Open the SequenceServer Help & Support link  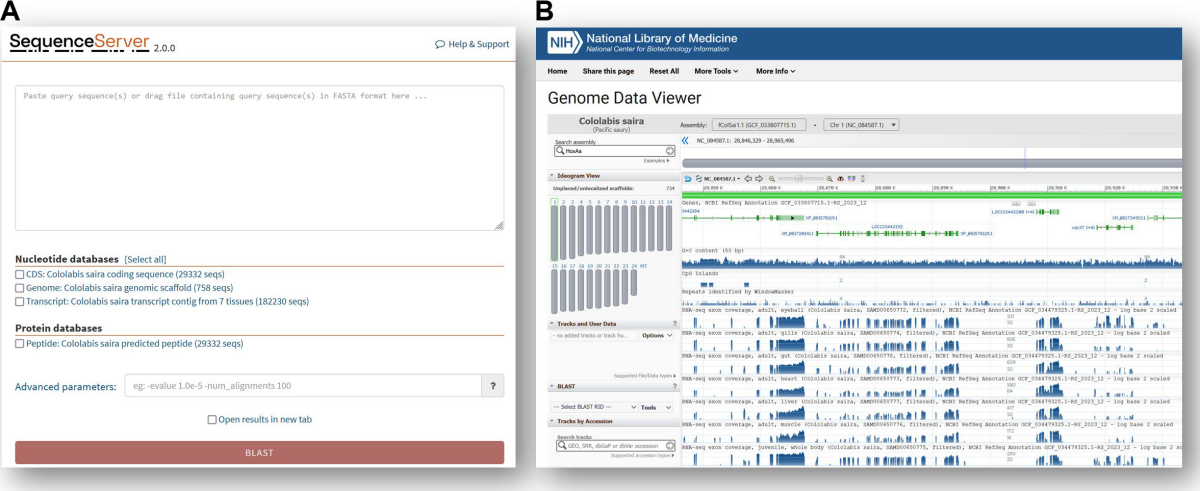coord(472,44)
